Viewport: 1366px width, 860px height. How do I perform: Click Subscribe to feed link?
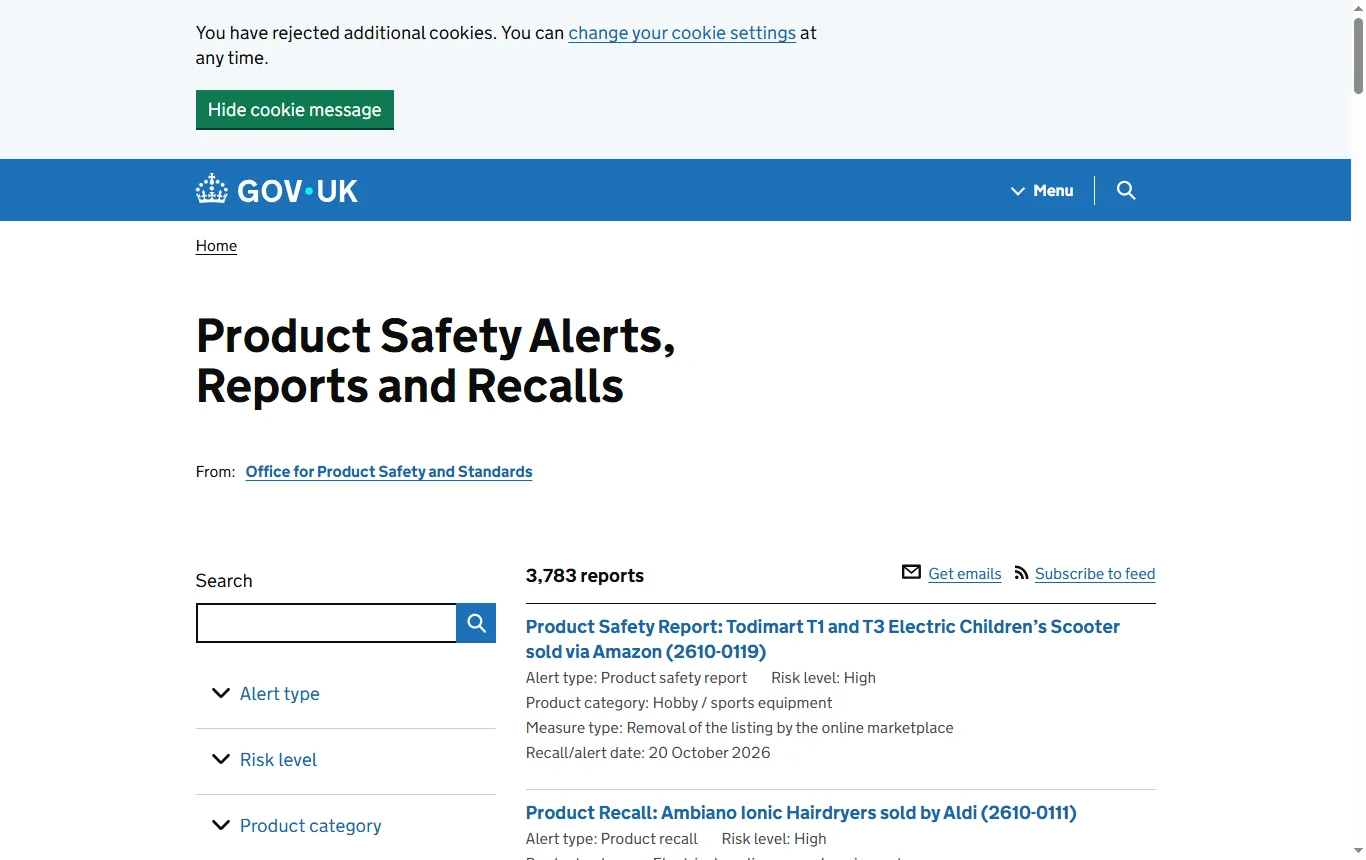1095,574
